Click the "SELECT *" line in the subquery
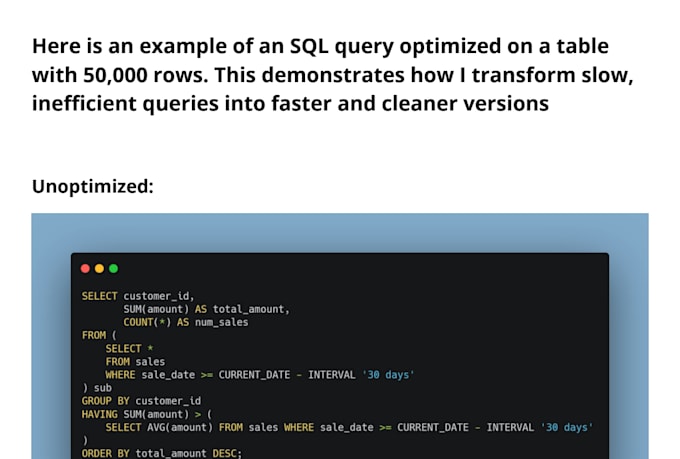 coord(129,349)
